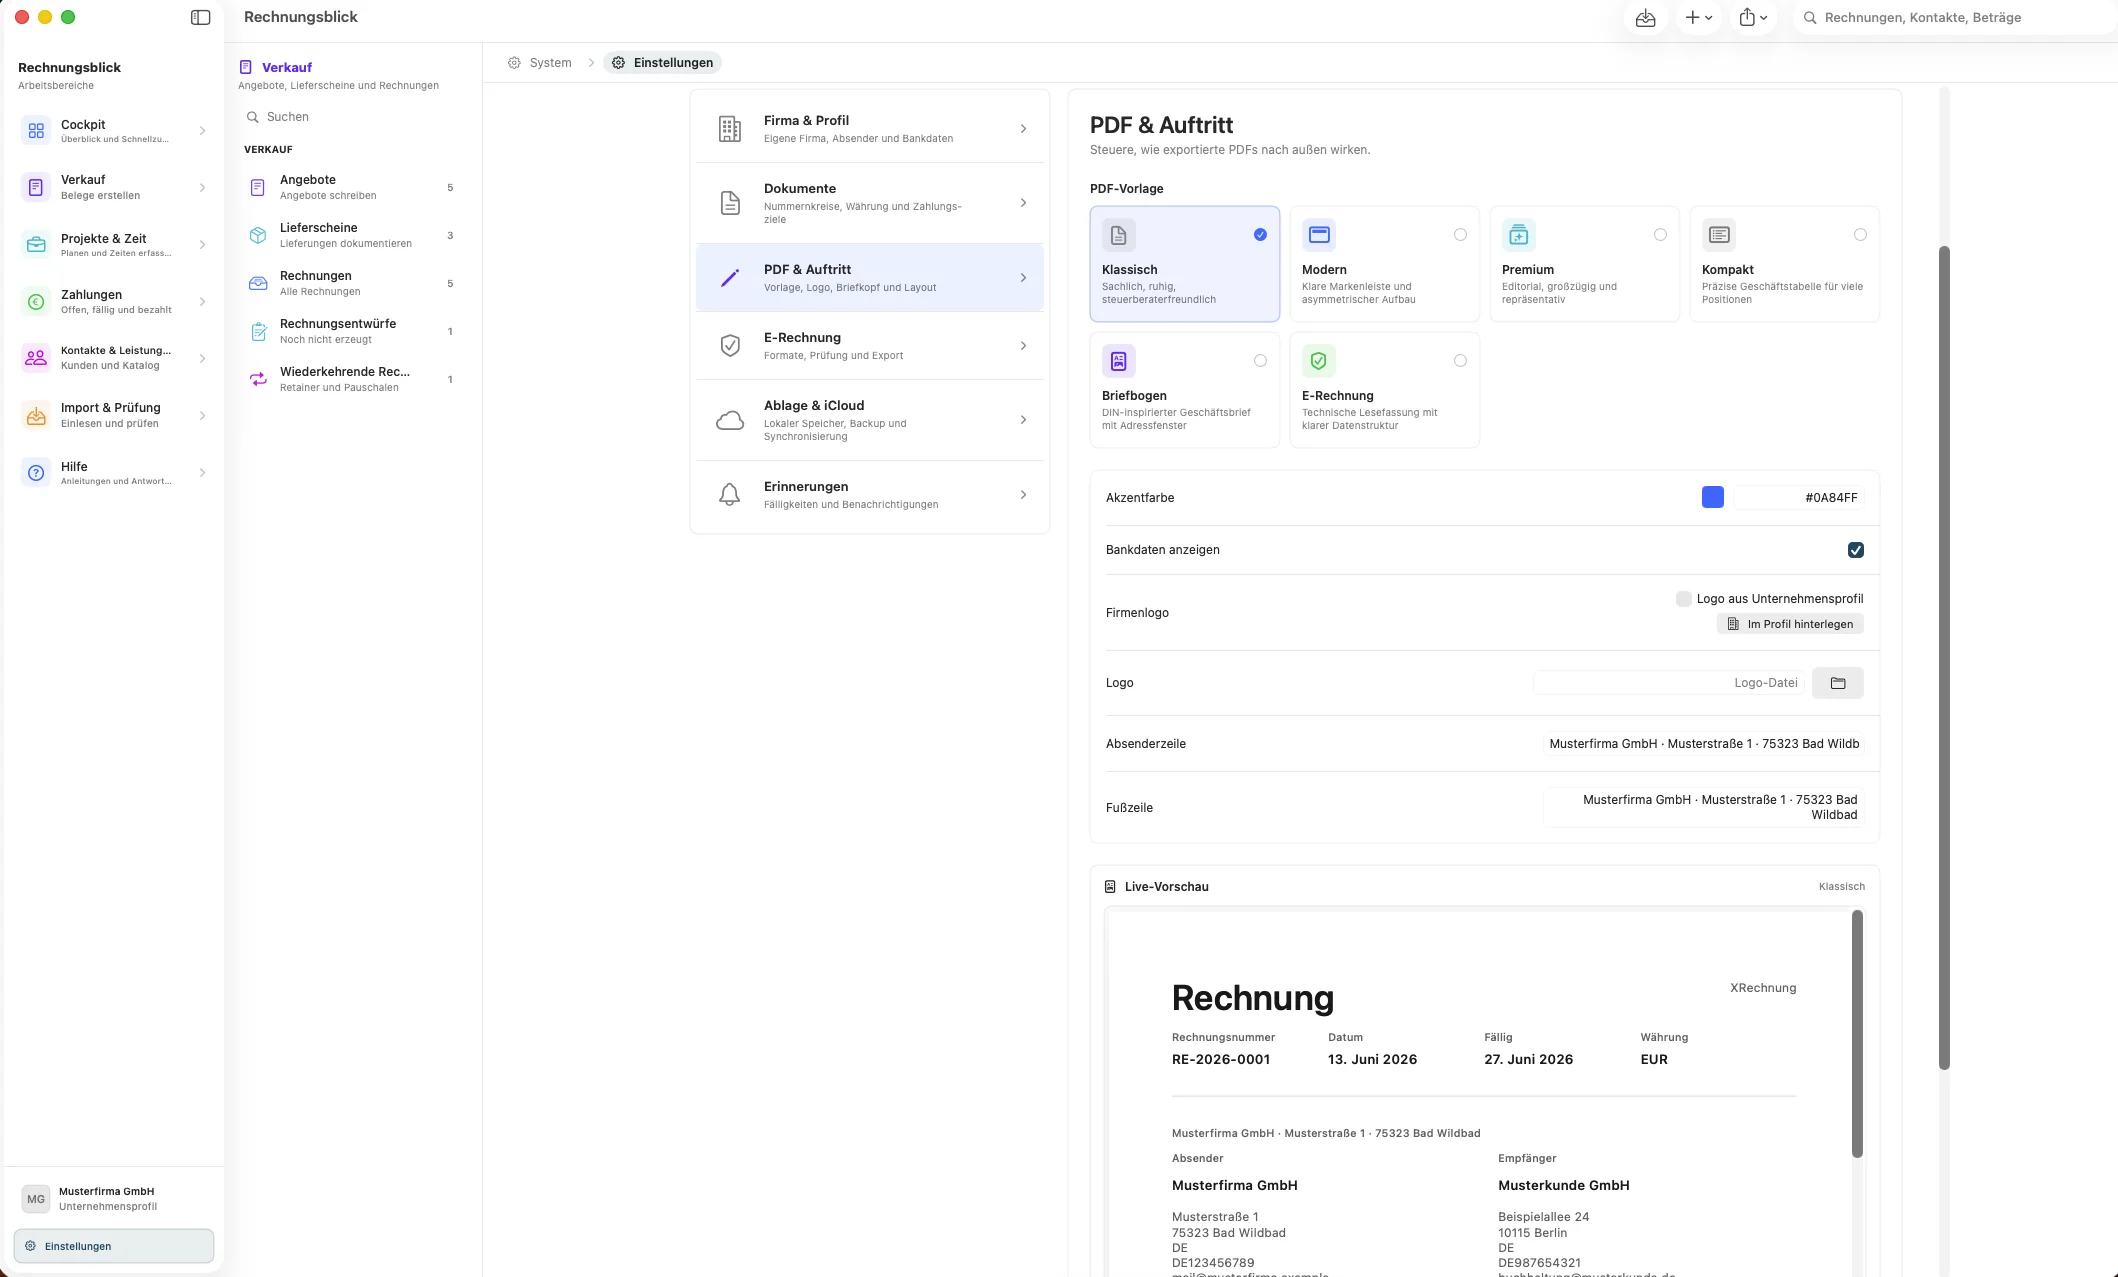Viewport: 2118px width, 1277px height.
Task: Select the Briefbogen template radio
Action: click(1260, 361)
